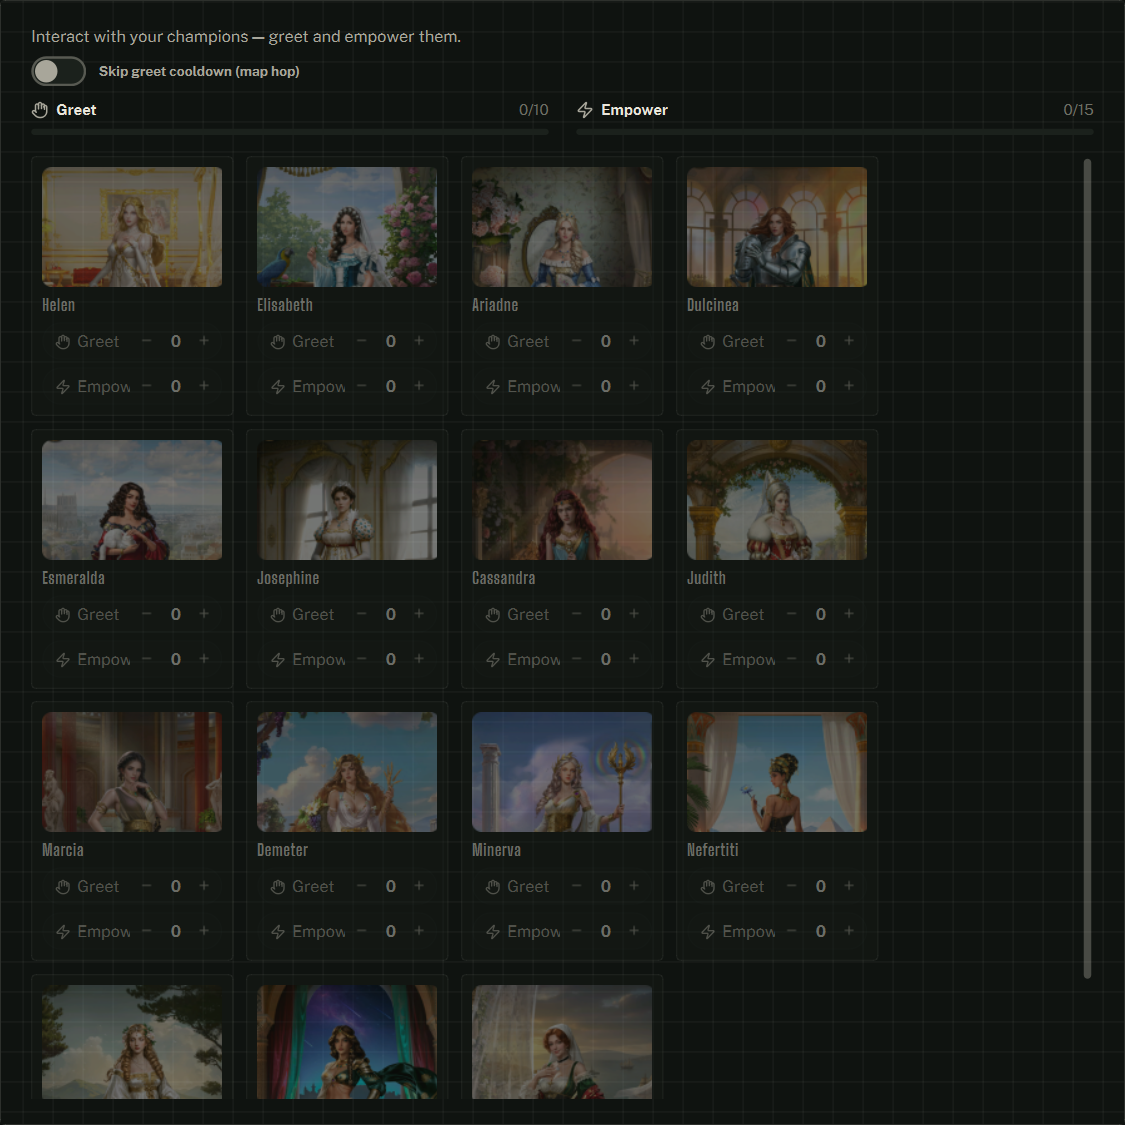Click Marcia's Greet hand icon
The height and width of the screenshot is (1125, 1125).
pos(63,888)
